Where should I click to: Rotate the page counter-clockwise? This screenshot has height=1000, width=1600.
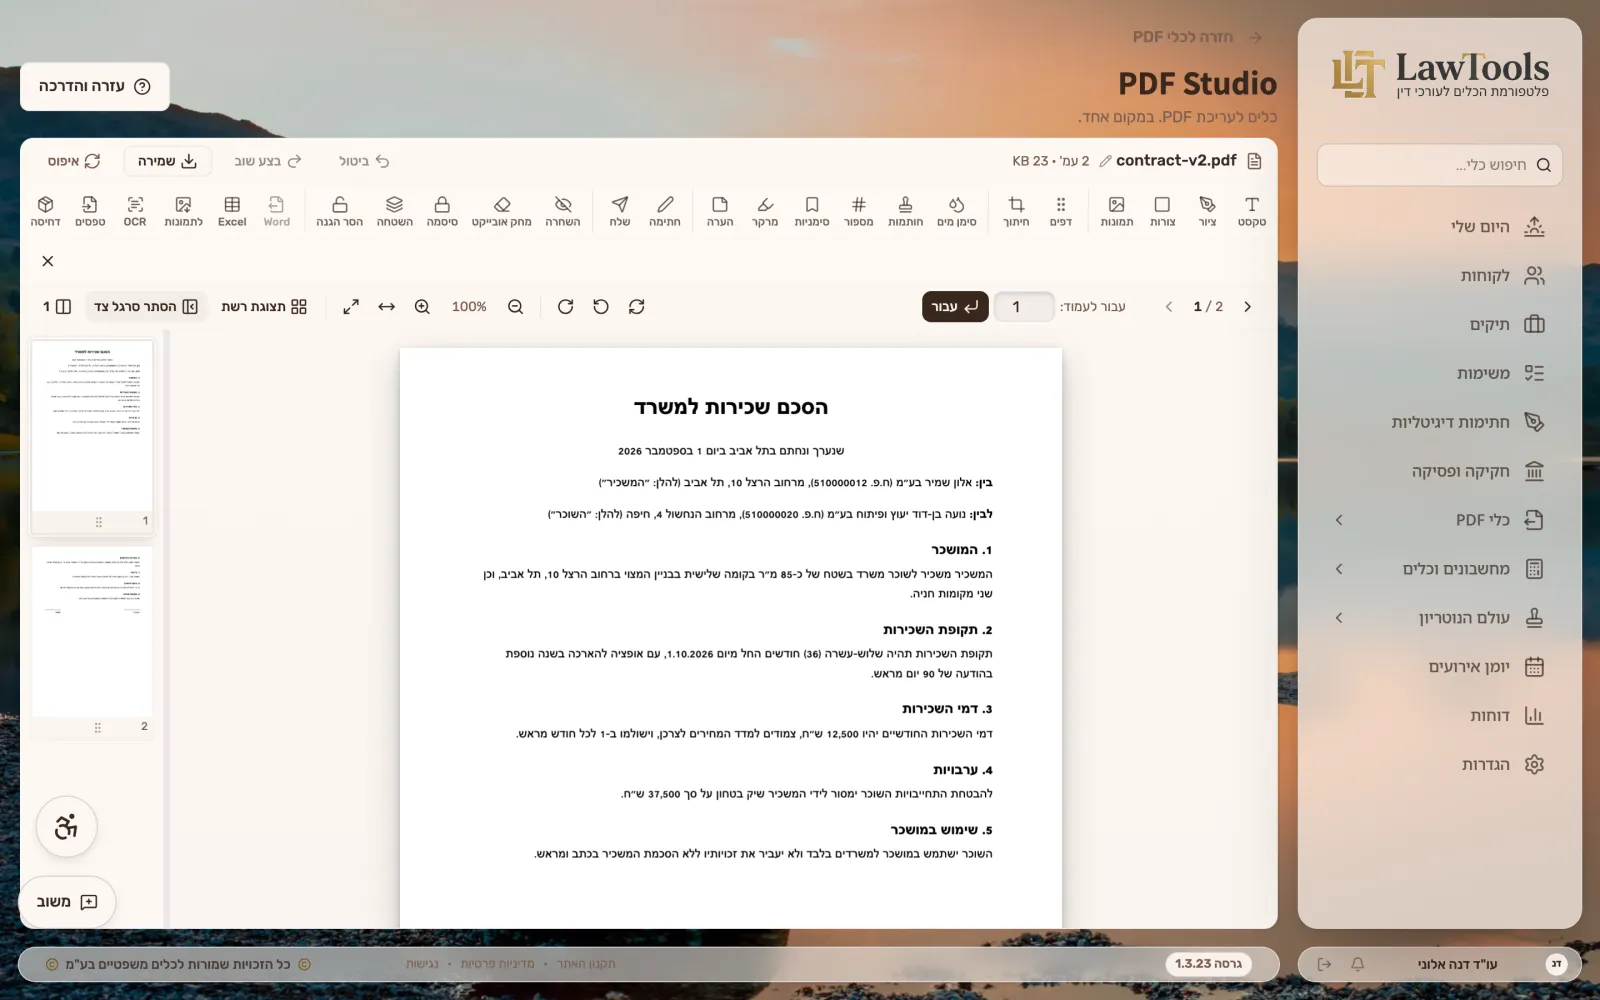pyautogui.click(x=601, y=307)
